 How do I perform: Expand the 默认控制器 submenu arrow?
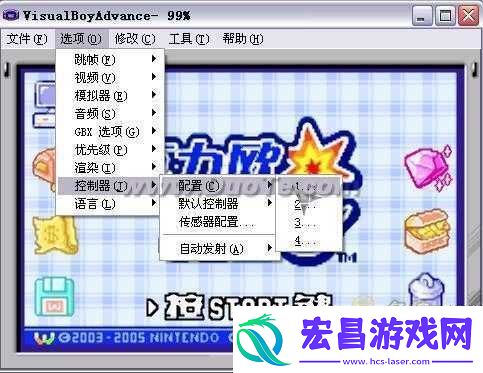click(270, 202)
